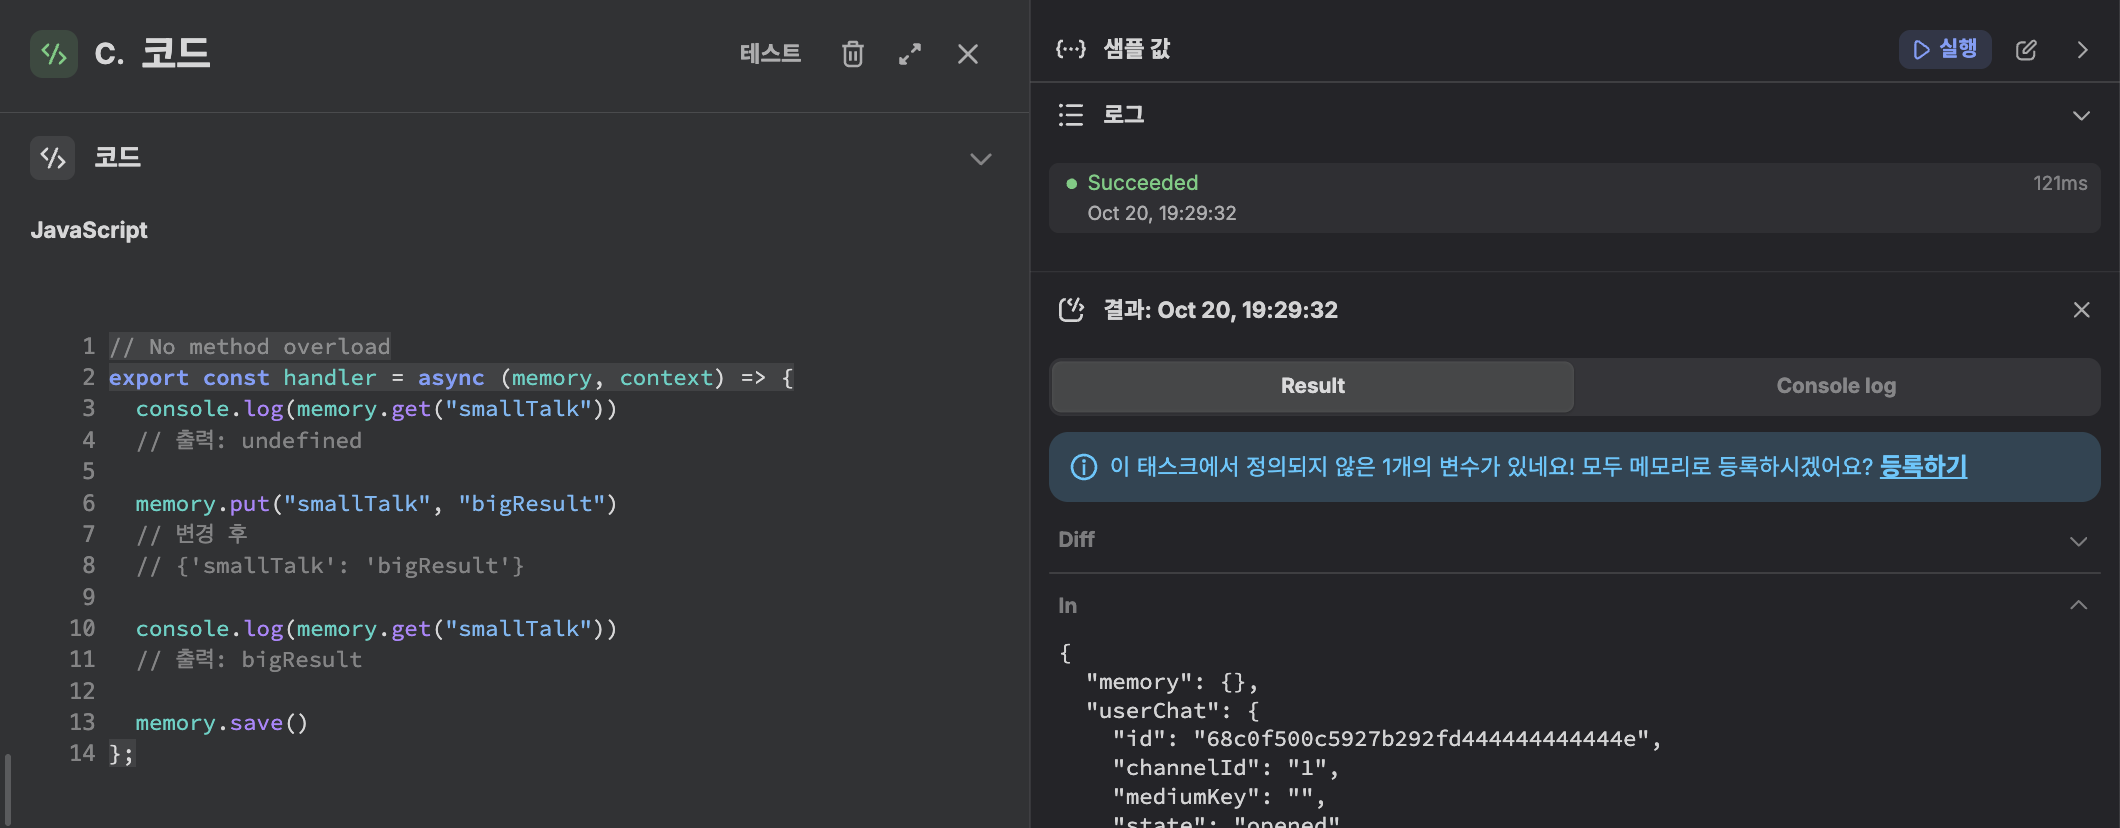Click the log list icon
Viewport: 2120px width, 828px height.
1070,115
